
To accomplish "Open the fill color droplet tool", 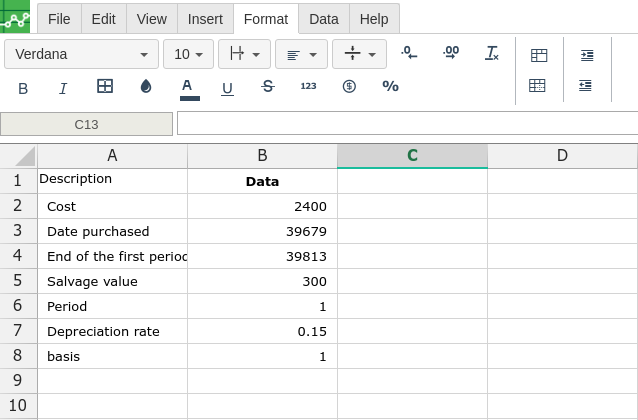I will 146,87.
